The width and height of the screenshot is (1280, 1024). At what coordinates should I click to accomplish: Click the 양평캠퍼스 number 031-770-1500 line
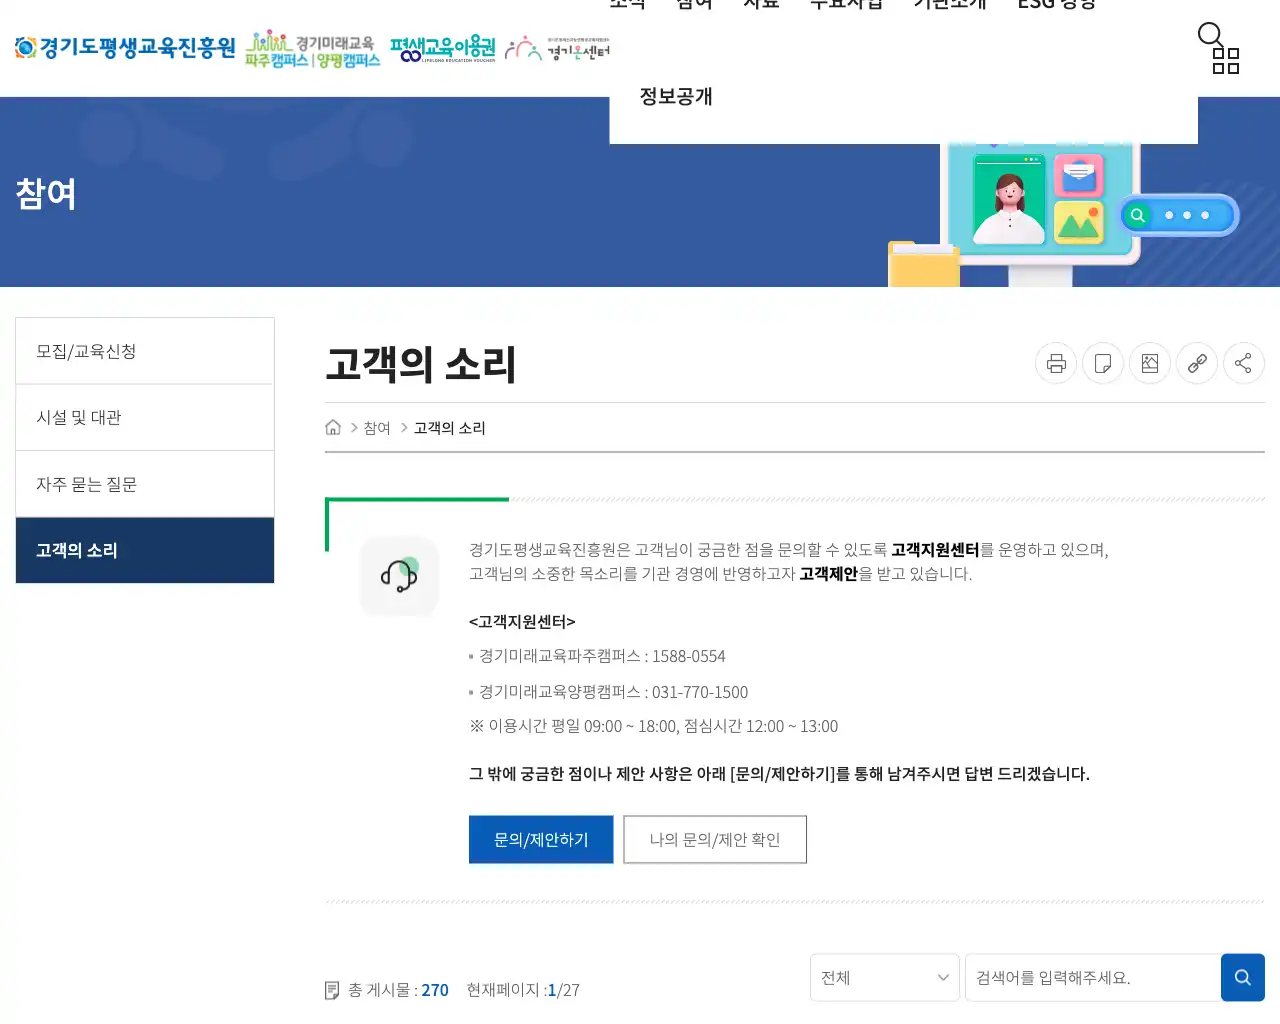[613, 692]
